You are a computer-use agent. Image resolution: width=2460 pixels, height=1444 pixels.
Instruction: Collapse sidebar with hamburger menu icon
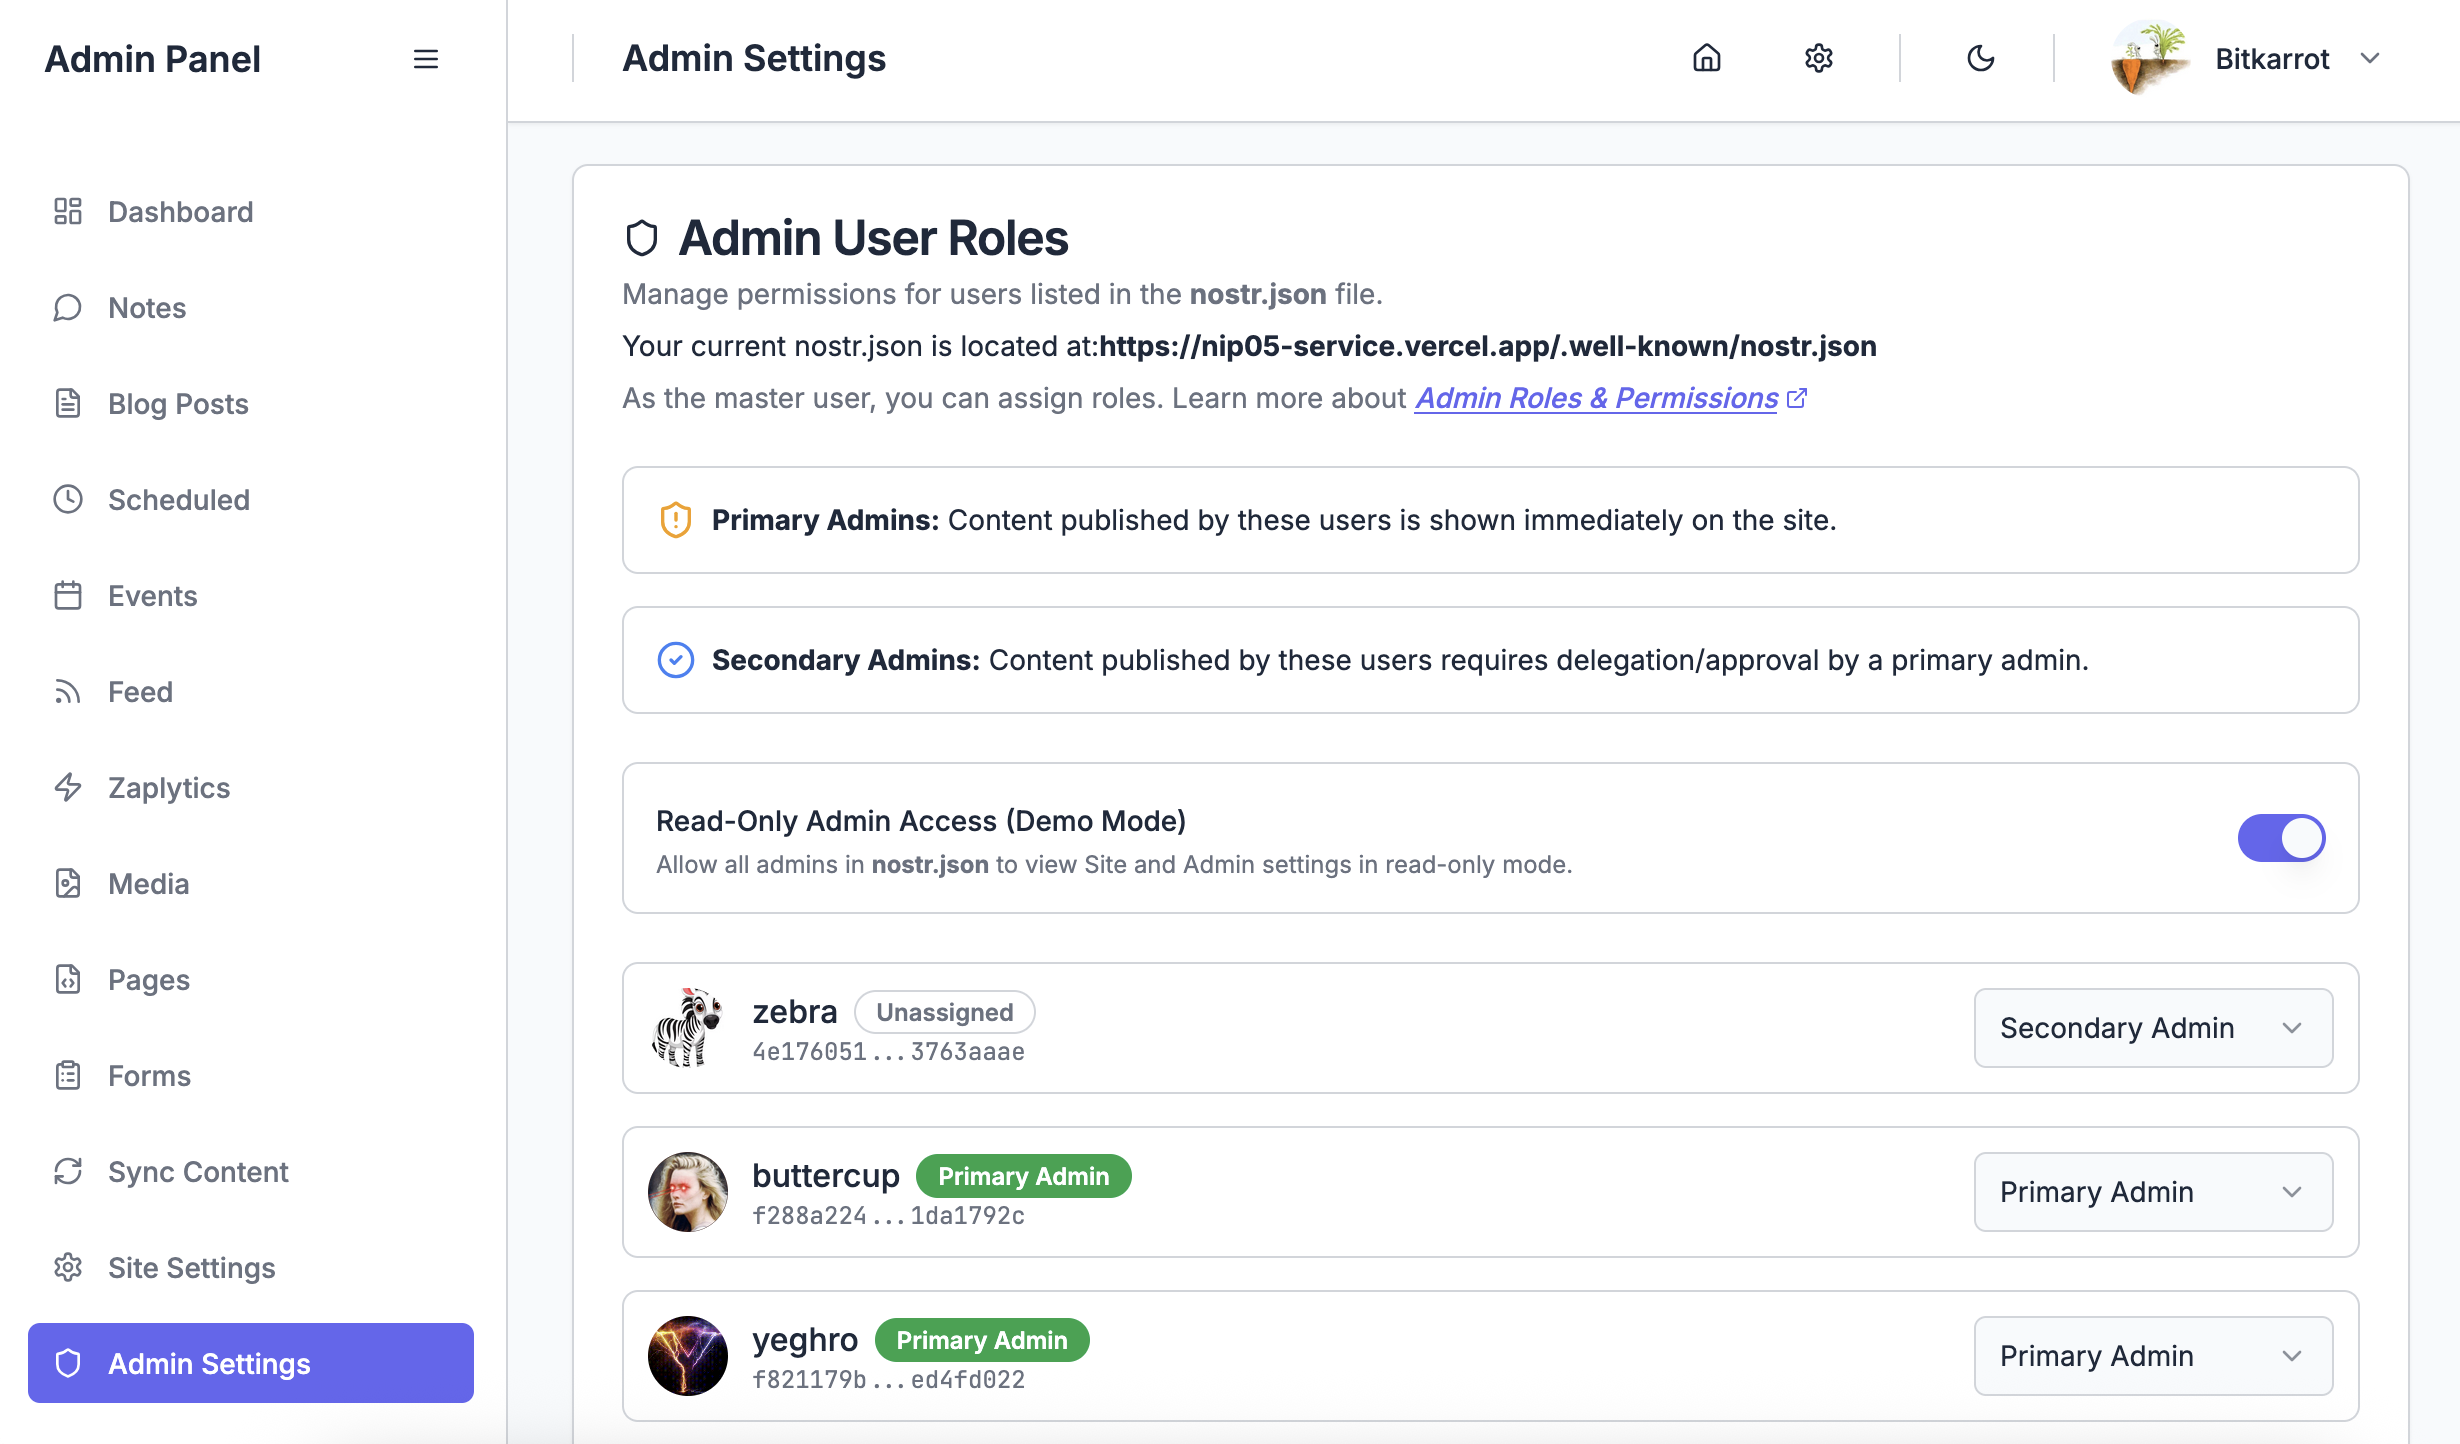point(425,59)
